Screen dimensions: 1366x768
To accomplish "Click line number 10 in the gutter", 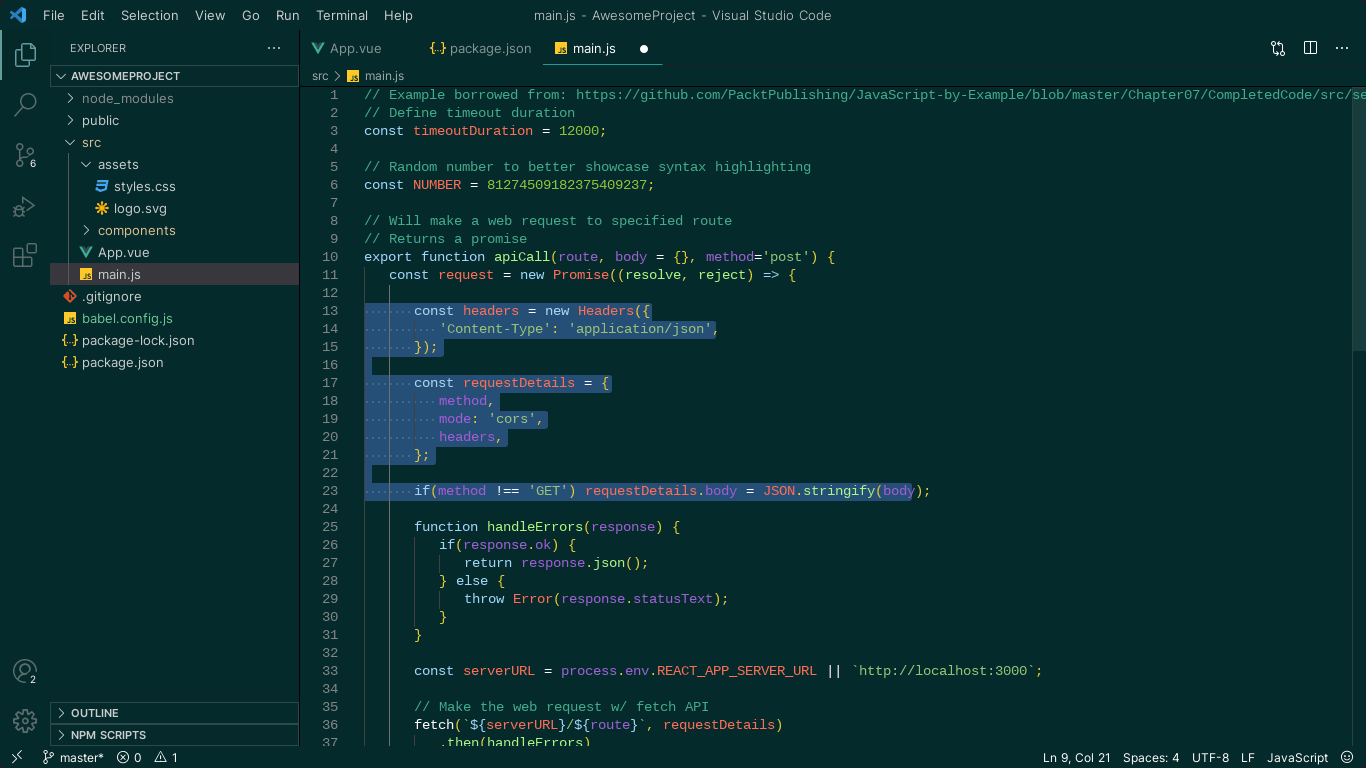I will click(x=330, y=256).
